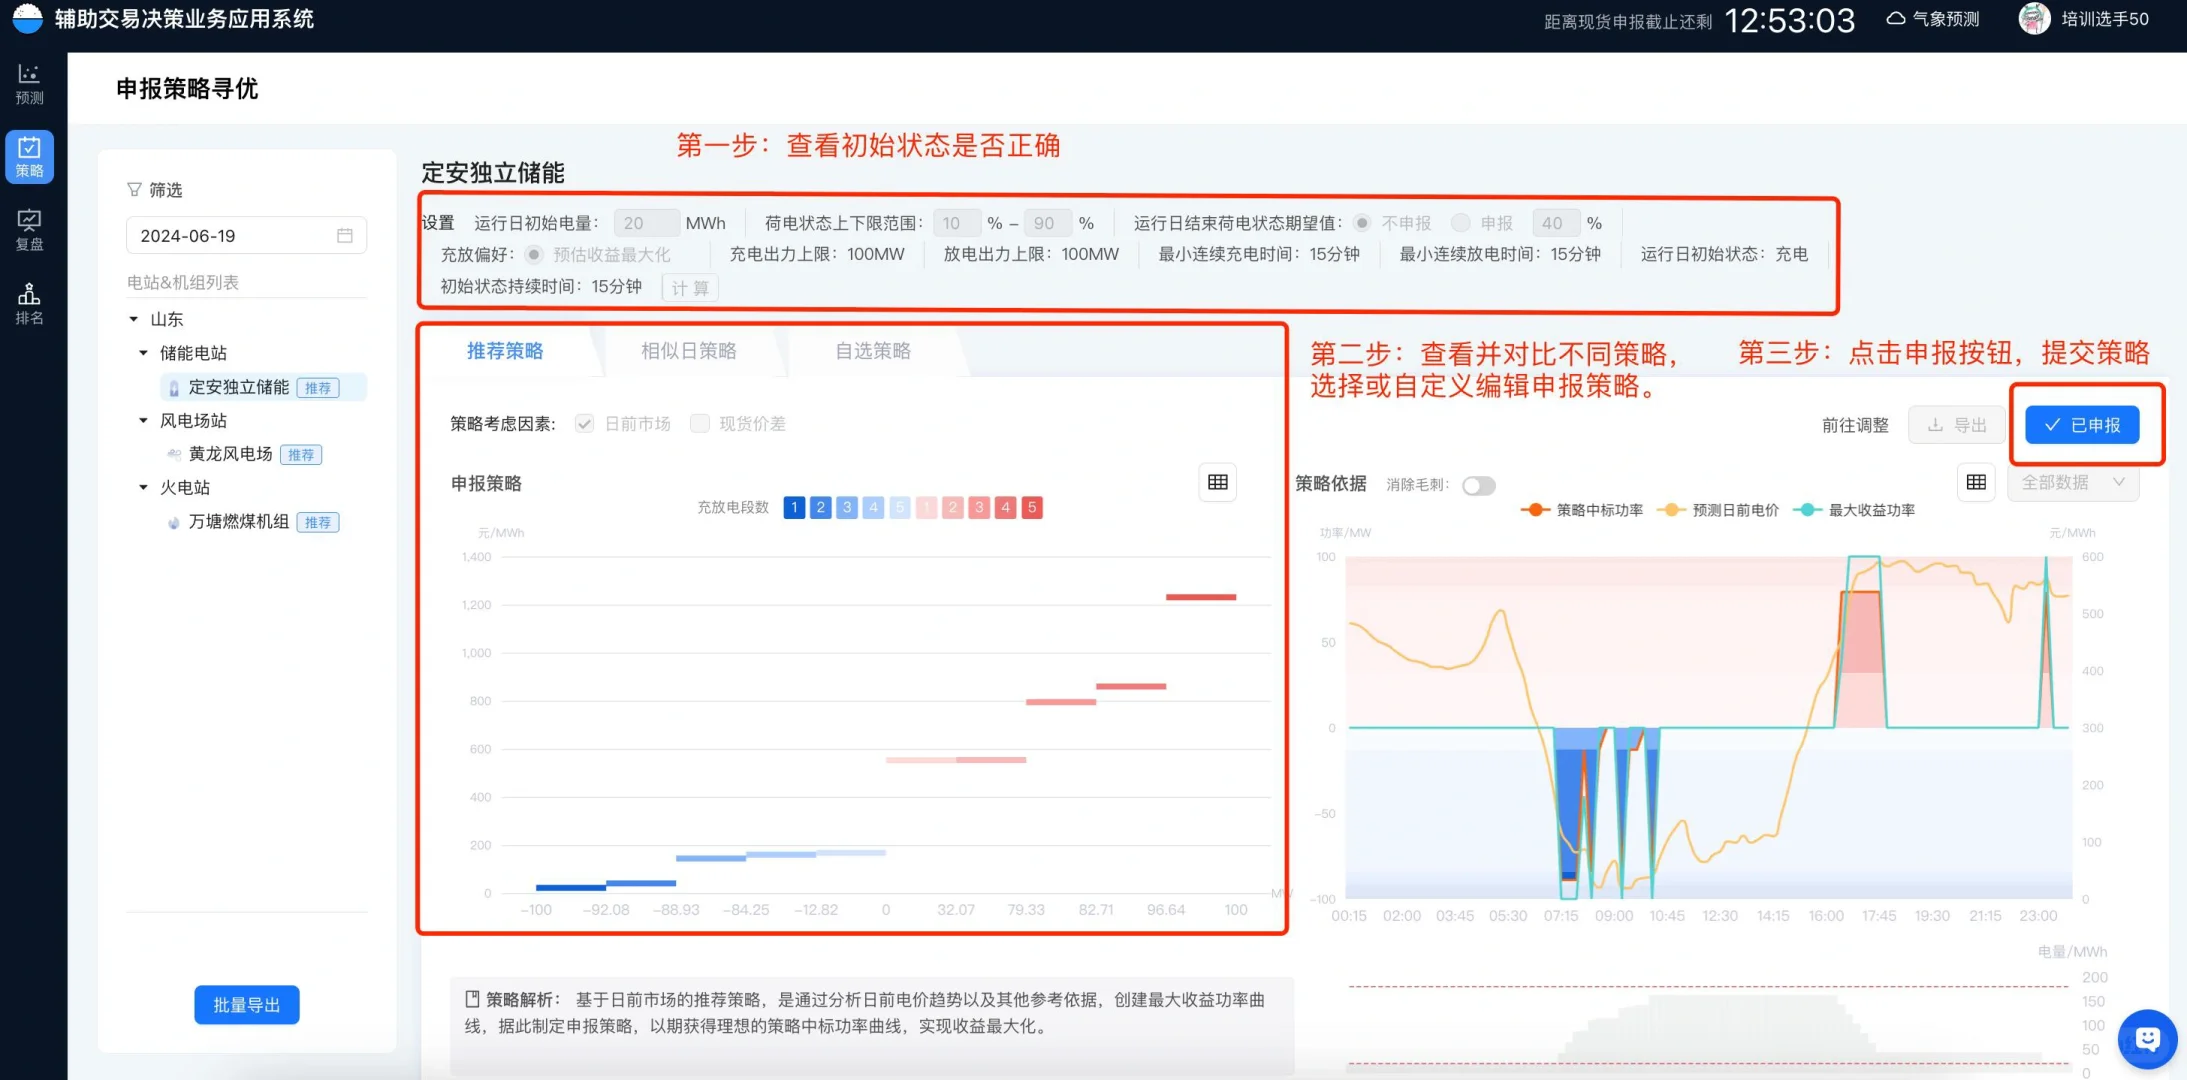Open the 预测 panel in the sidebar
The width and height of the screenshot is (2187, 1080).
(29, 82)
